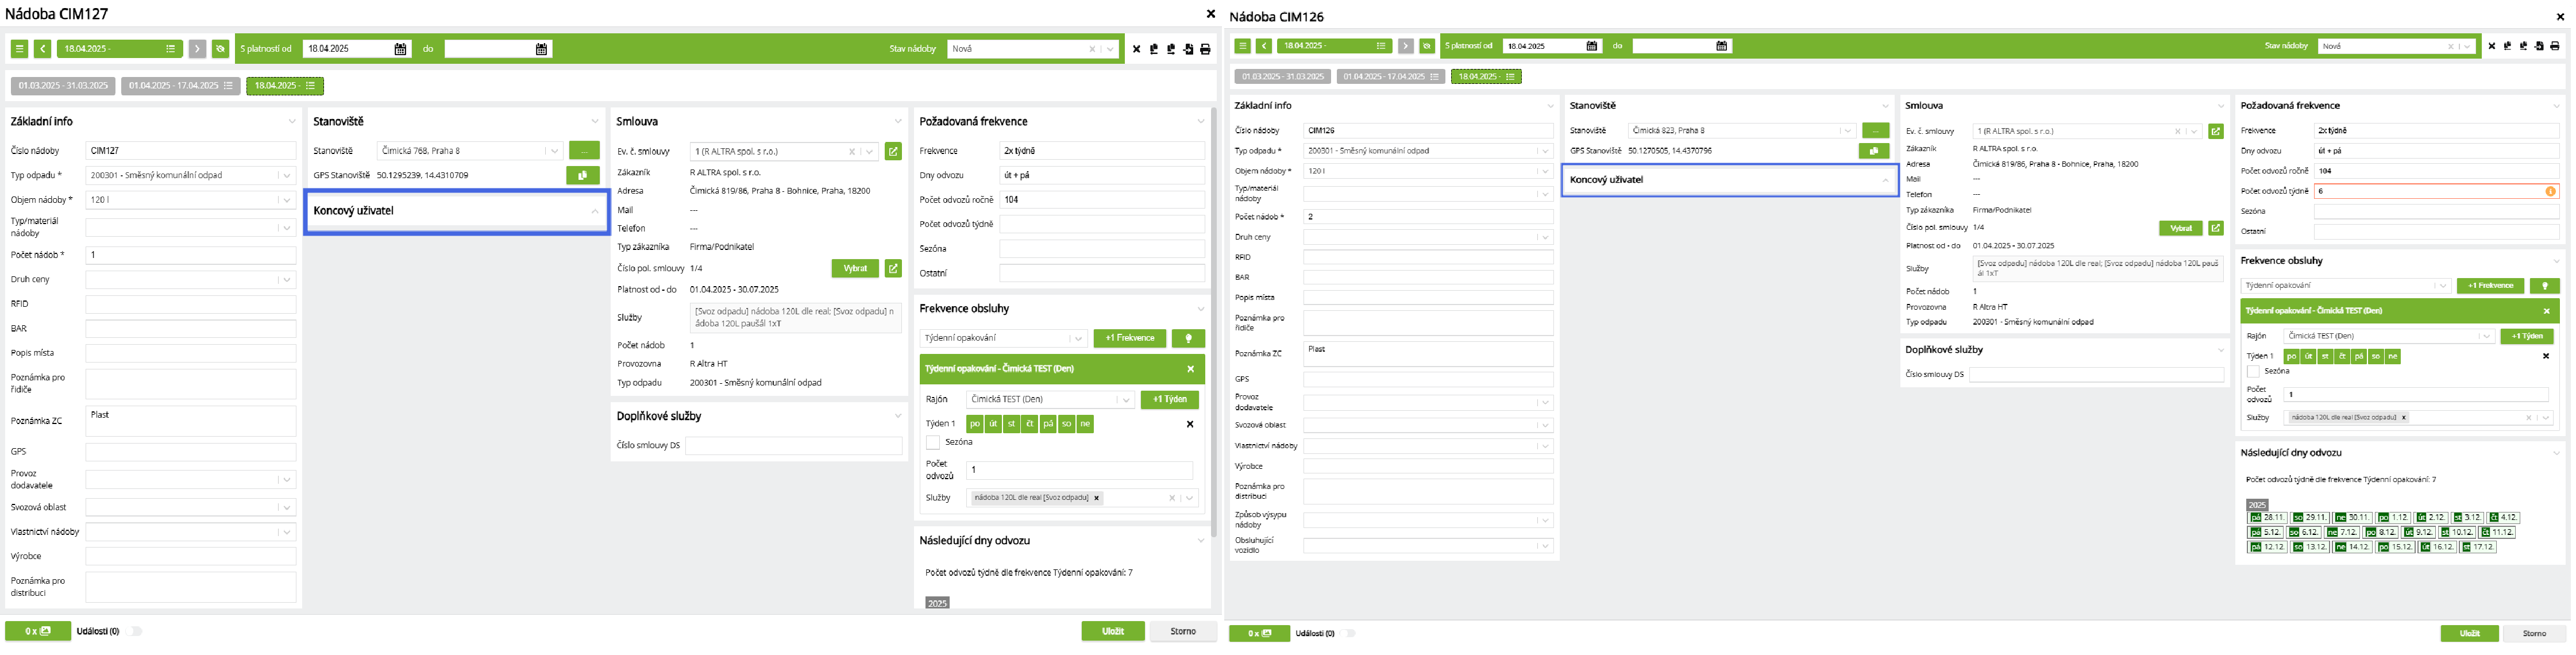The height and width of the screenshot is (655, 2576).
Task: Click the crossed-eye hide icon in CIM127 toolbar
Action: pyautogui.click(x=220, y=49)
